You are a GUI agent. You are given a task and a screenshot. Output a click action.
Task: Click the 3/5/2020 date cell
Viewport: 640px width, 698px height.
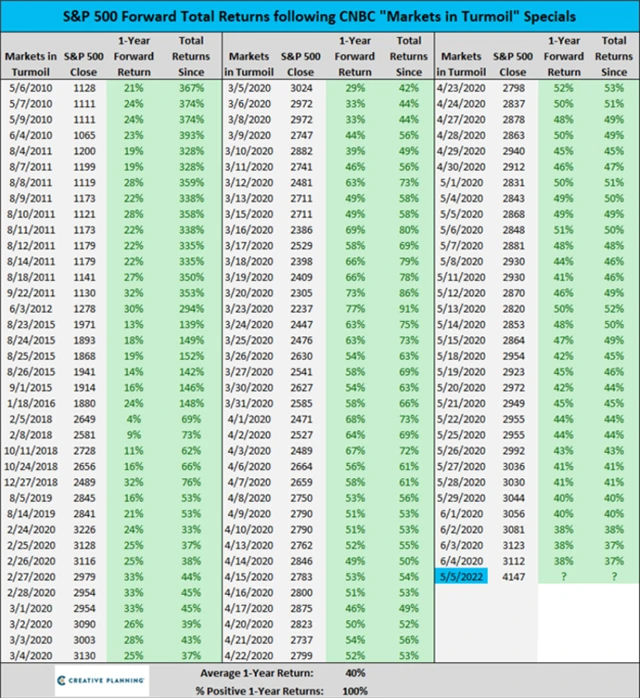[244, 86]
